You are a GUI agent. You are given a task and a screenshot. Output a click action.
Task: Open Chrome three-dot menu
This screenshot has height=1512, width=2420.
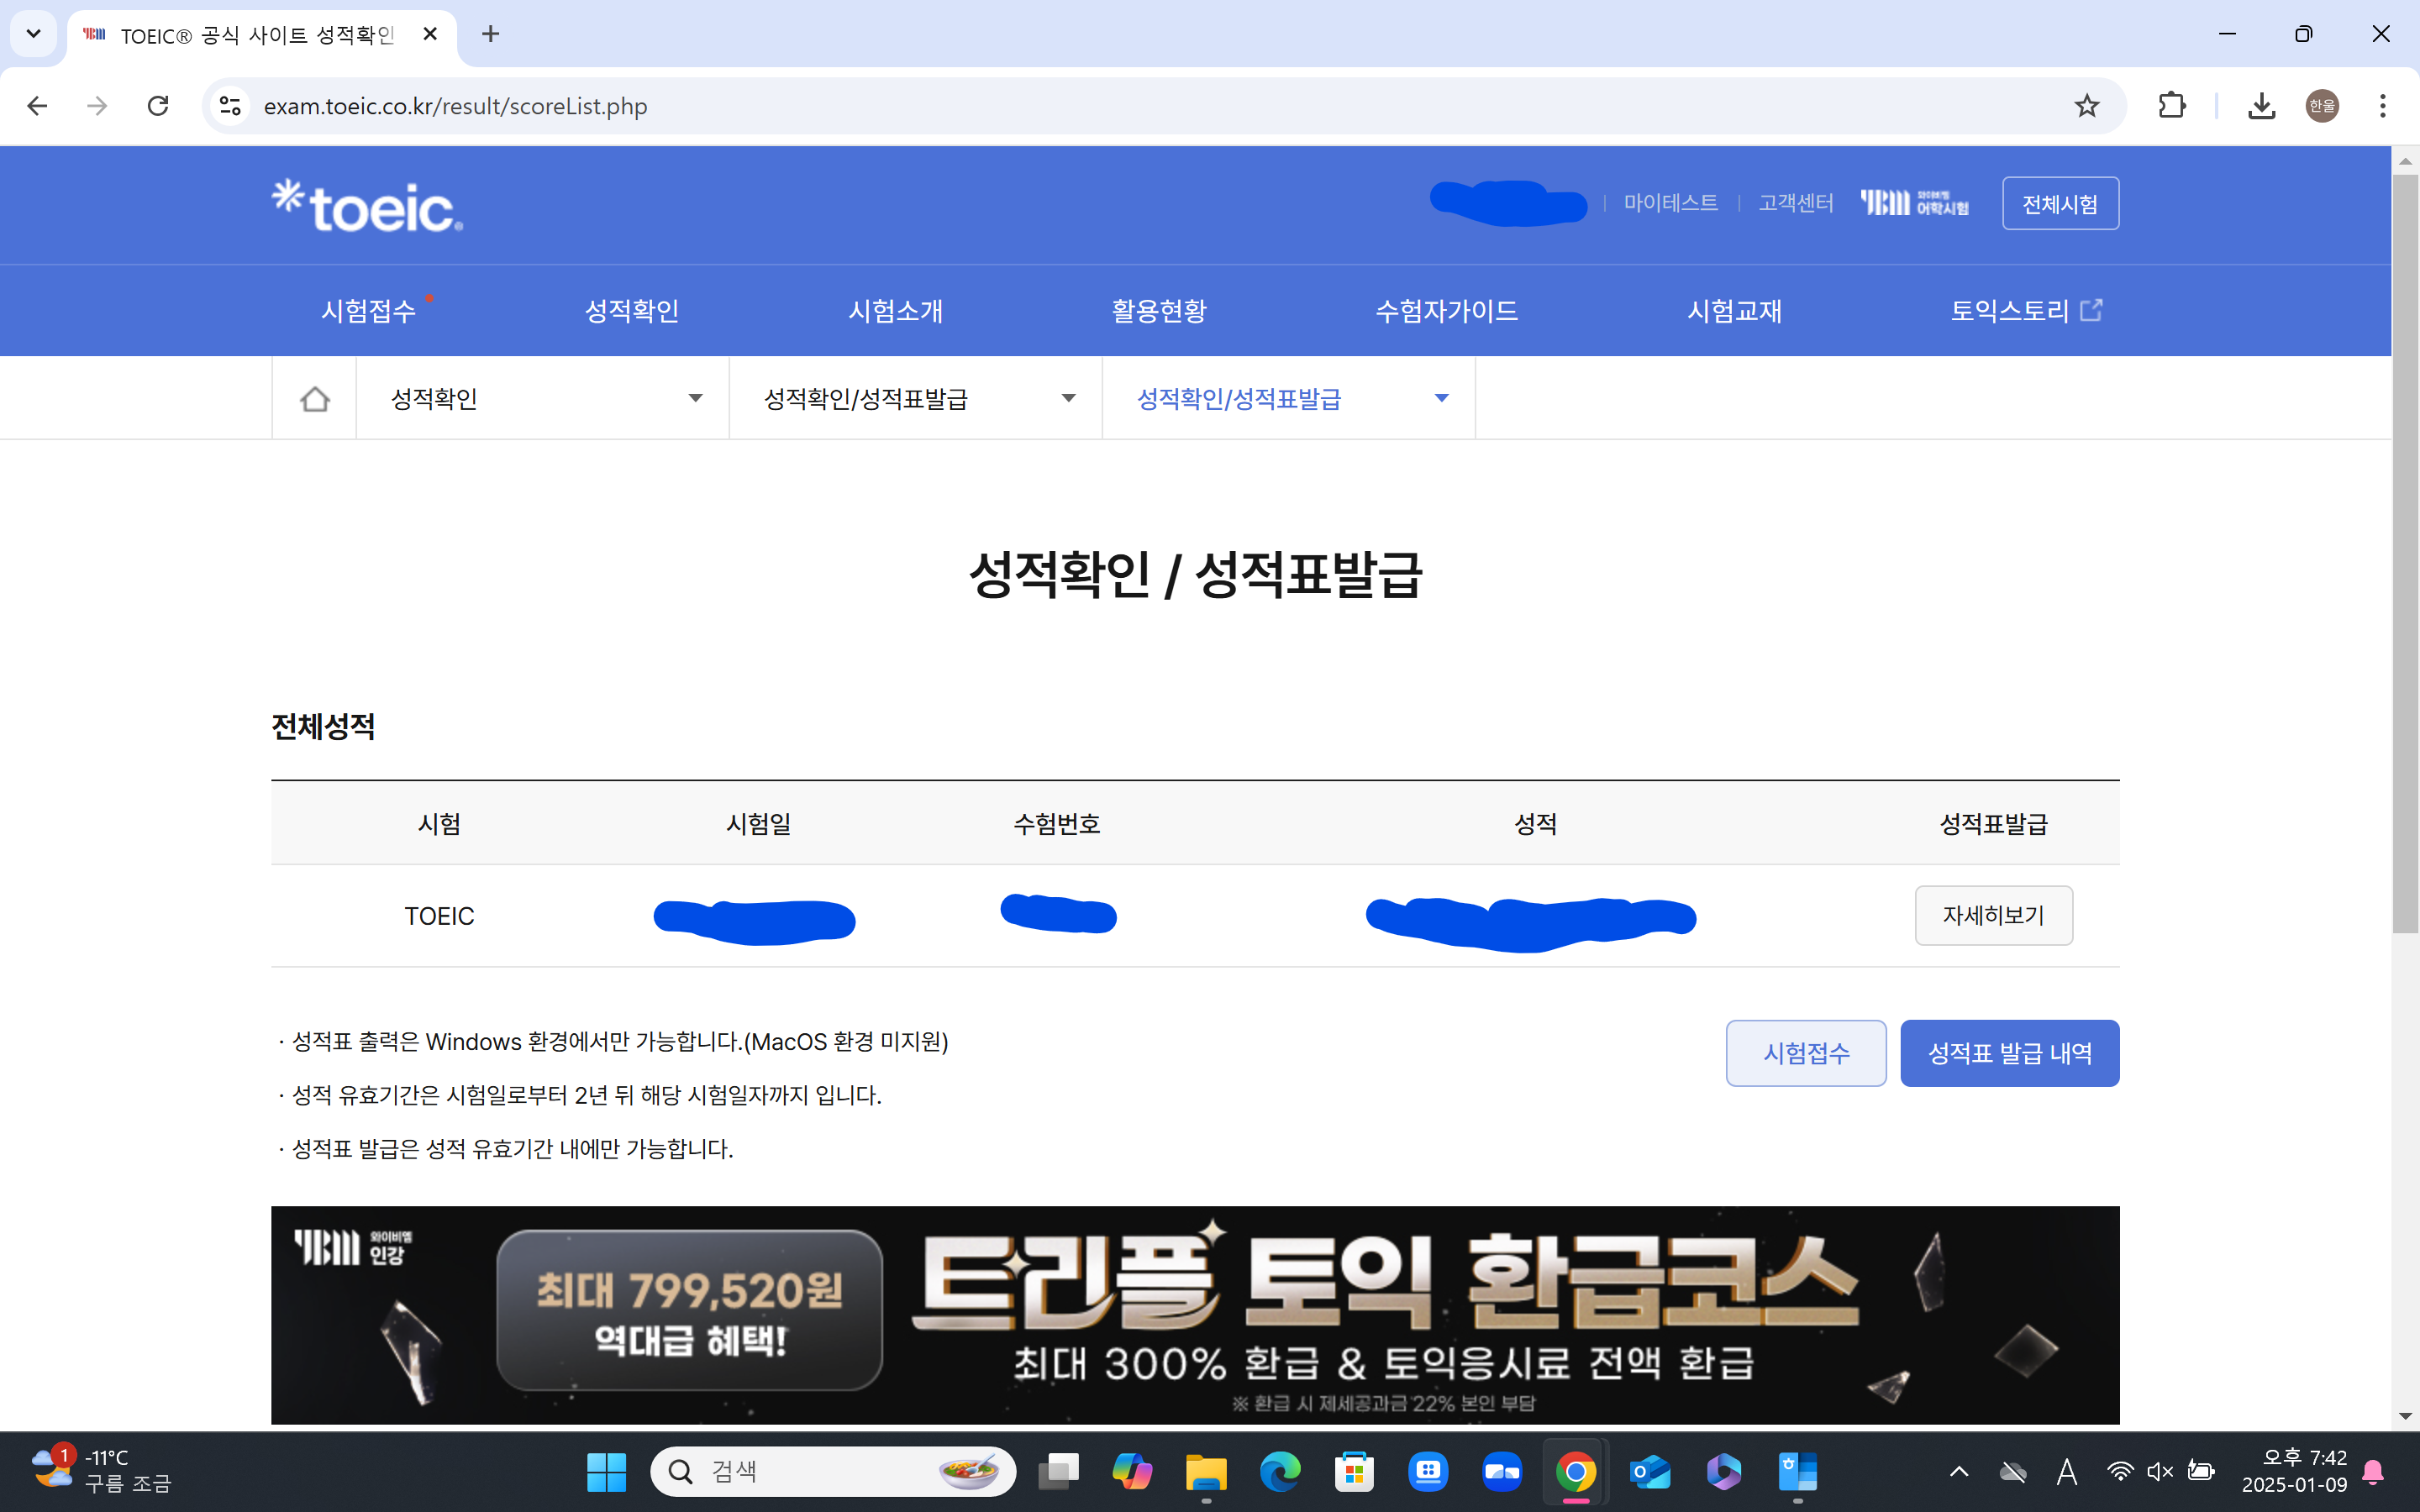(x=2382, y=106)
